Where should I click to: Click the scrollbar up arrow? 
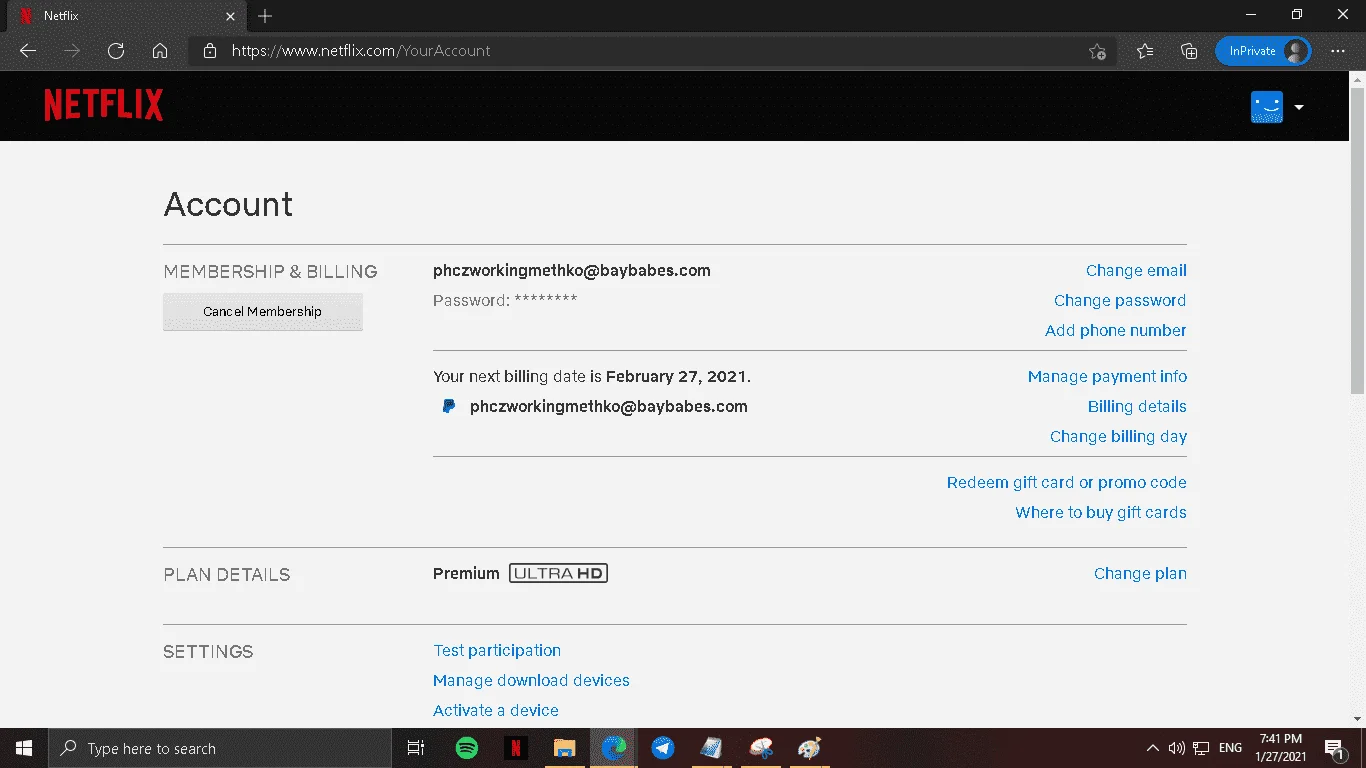(x=1357, y=80)
